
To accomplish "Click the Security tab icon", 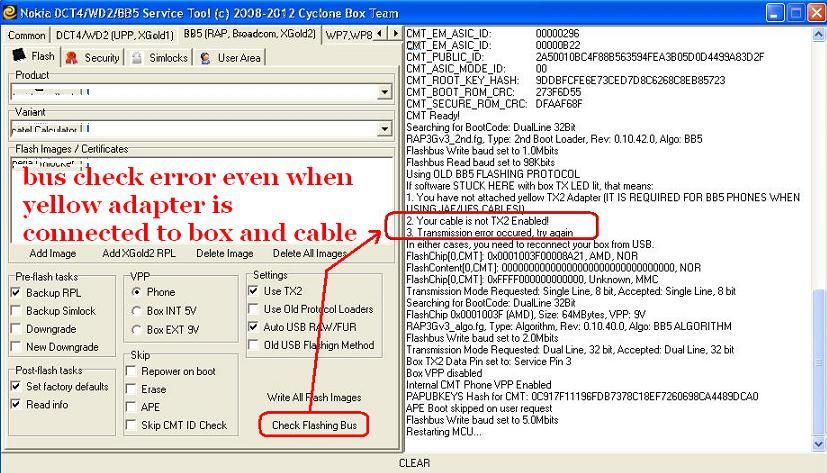I will coord(71,57).
